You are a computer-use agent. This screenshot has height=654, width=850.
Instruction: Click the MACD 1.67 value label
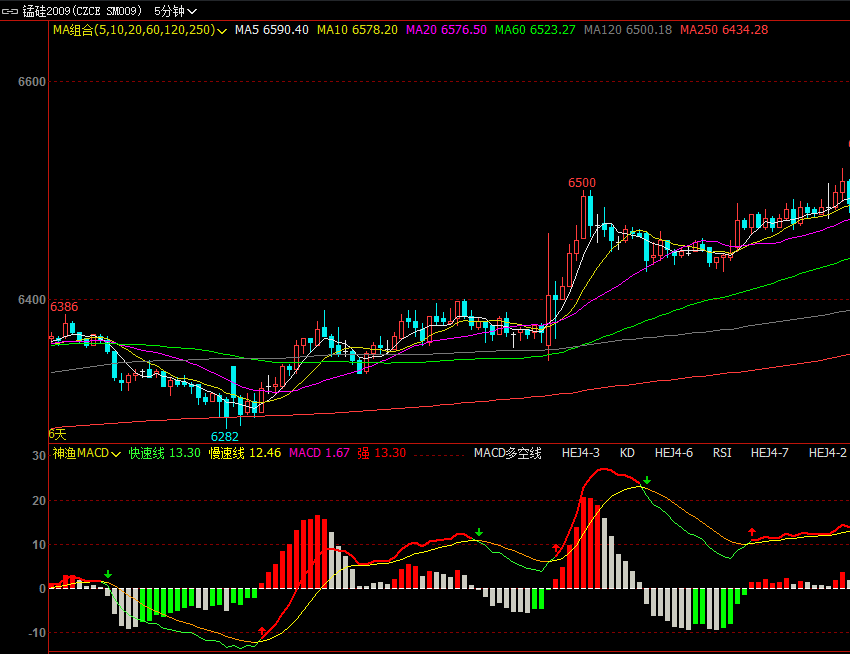coord(319,453)
